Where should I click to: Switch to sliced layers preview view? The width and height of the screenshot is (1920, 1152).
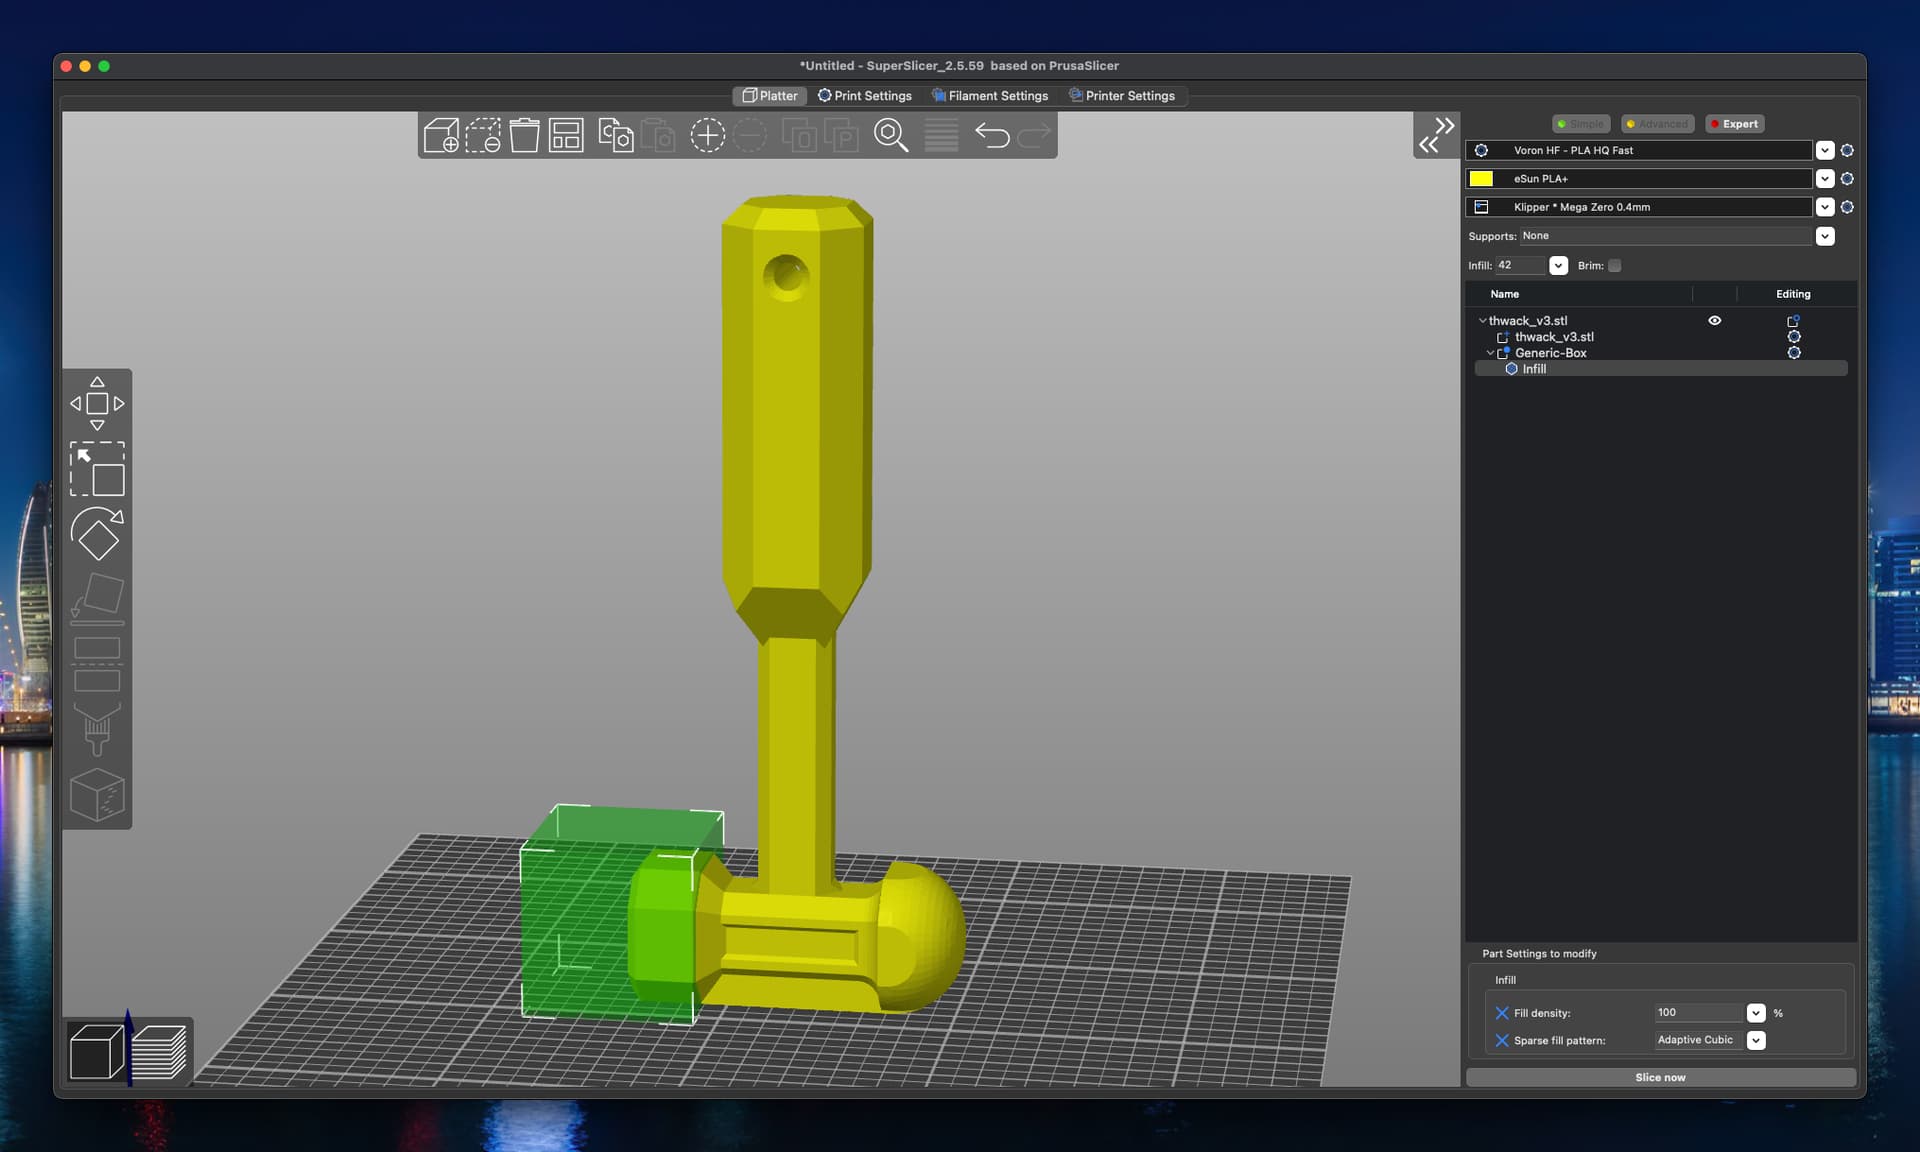(160, 1051)
